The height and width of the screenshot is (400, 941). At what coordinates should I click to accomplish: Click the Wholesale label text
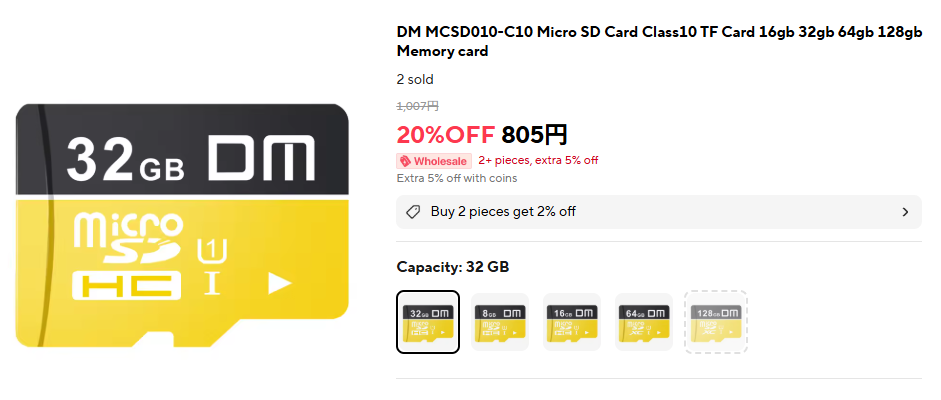click(441, 160)
